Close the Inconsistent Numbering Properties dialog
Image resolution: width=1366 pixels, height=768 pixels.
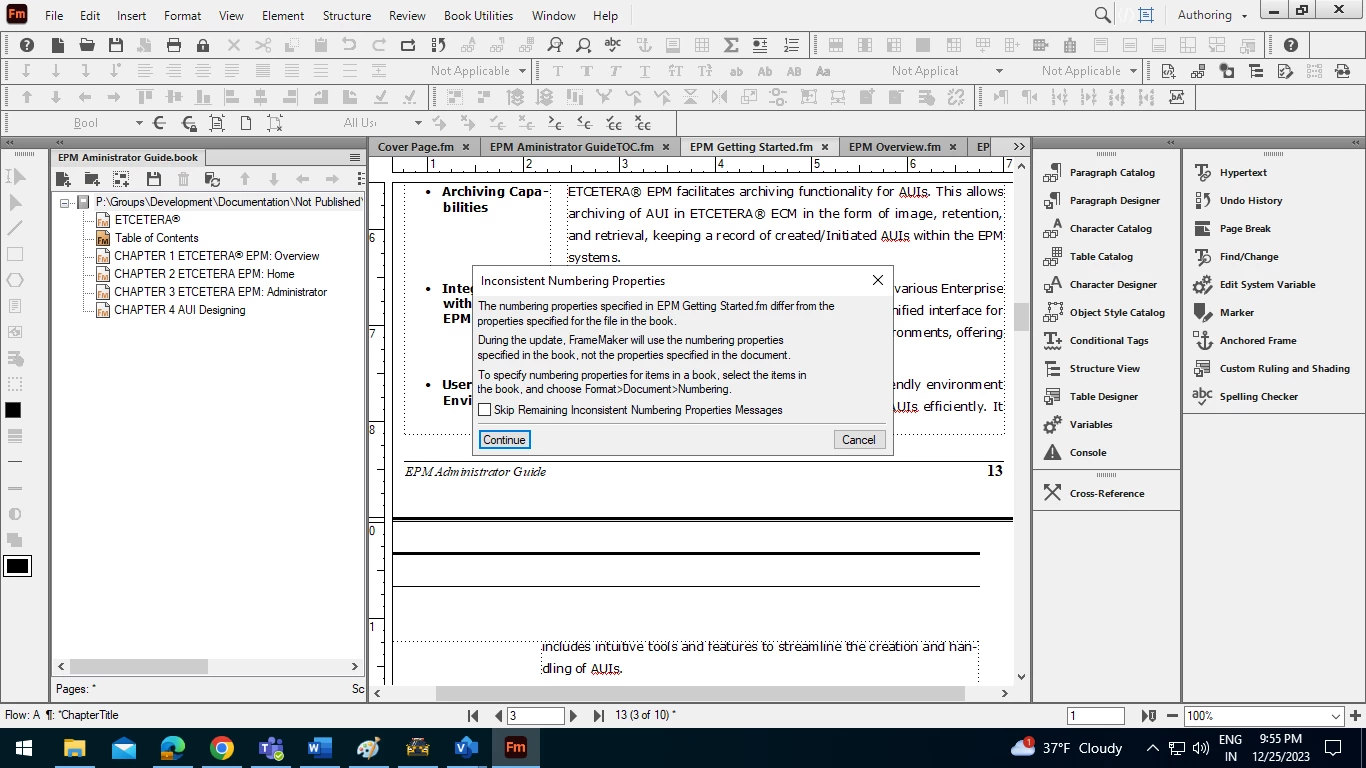tap(878, 281)
